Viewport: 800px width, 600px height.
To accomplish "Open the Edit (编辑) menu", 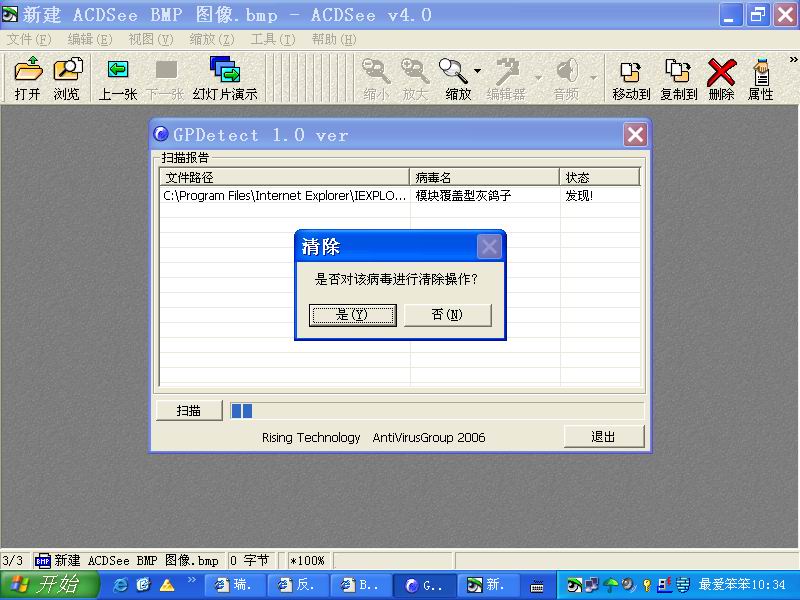I will (x=90, y=39).
